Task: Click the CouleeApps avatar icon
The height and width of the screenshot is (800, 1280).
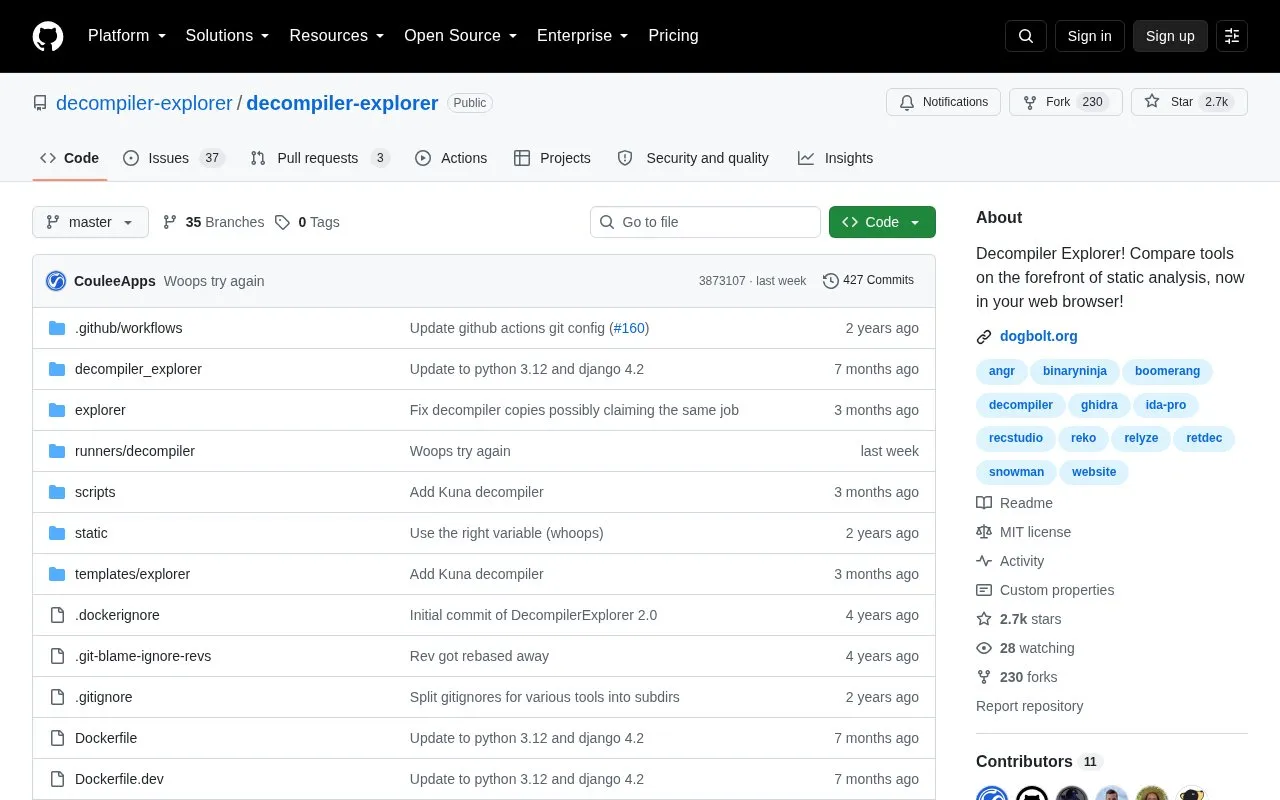Action: point(56,281)
